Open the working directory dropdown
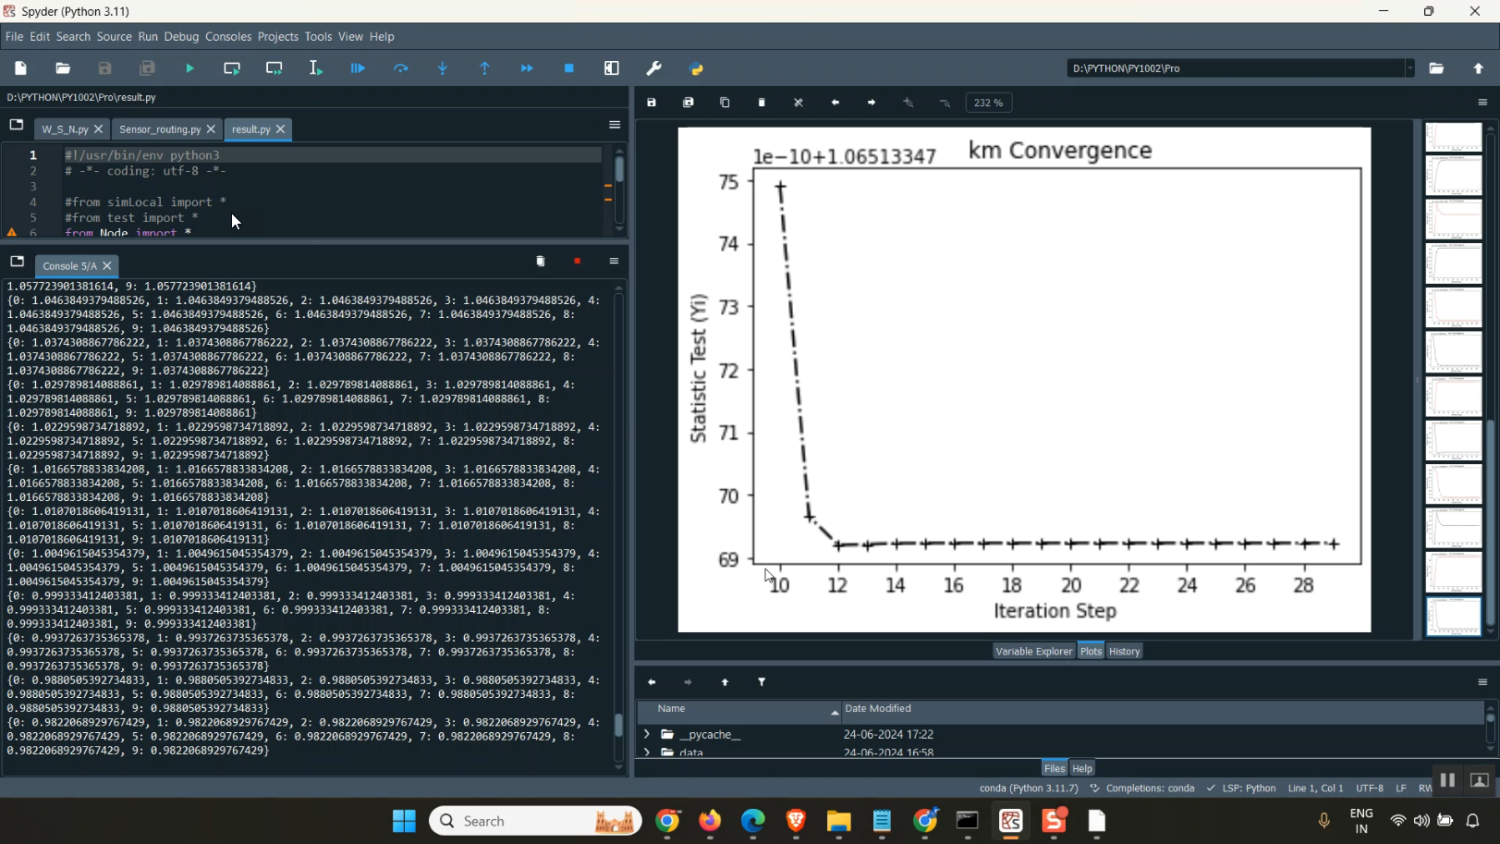 click(x=1410, y=69)
